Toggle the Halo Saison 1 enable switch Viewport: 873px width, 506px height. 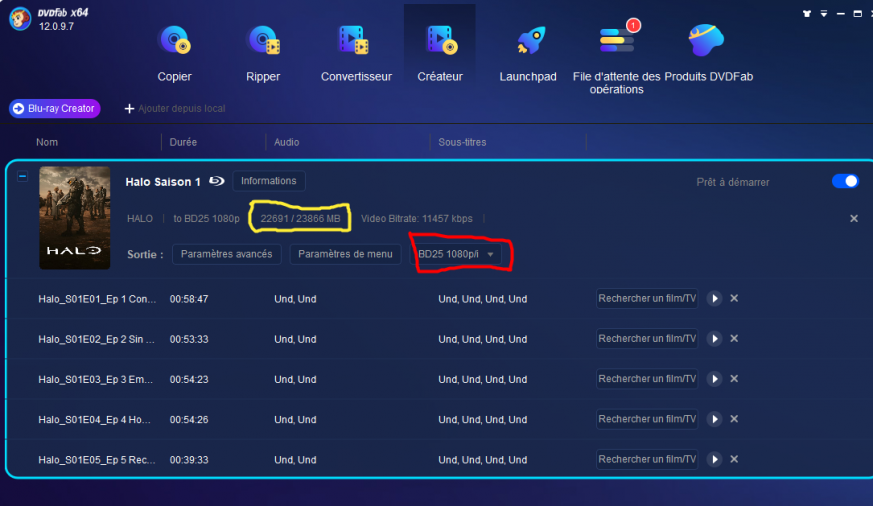845,181
